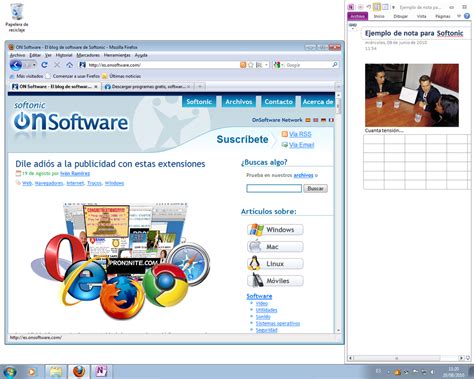
Task: Open the Navegadores tag link
Action: coord(49,183)
